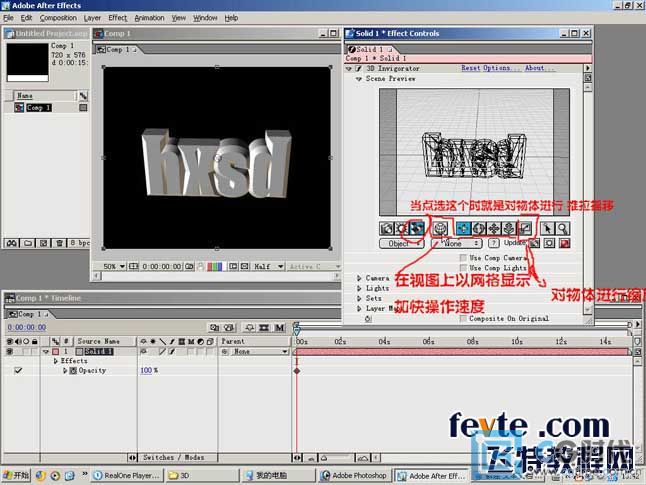Open the Layer menu
This screenshot has width=646, height=485.
pos(92,18)
